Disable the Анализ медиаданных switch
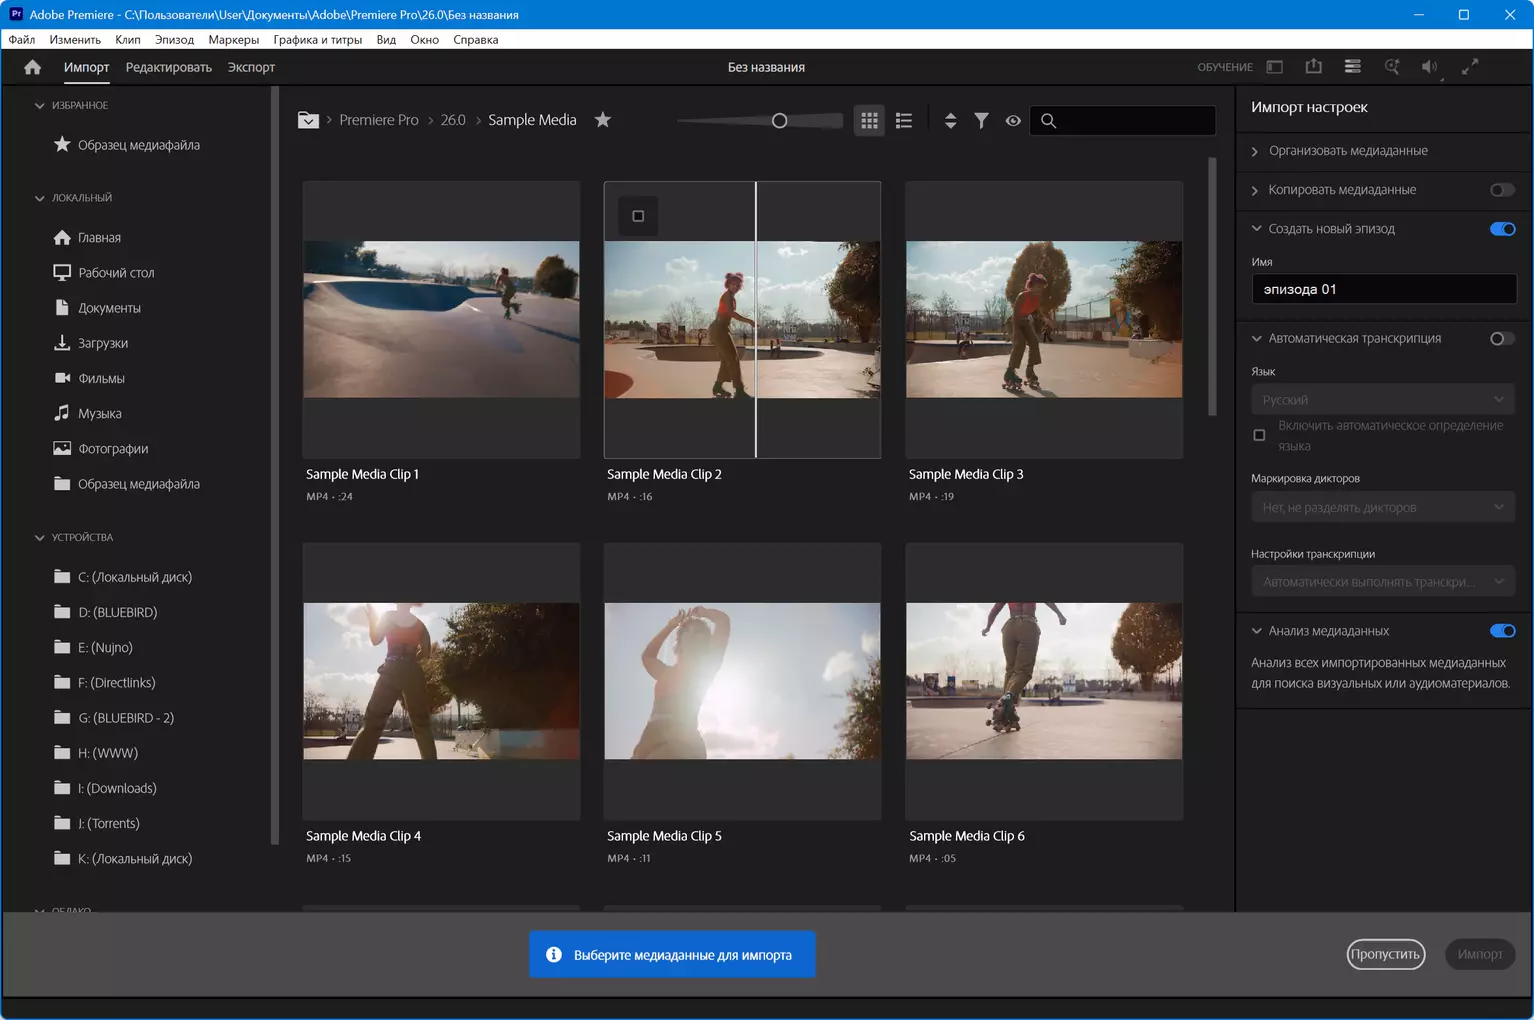Screen dimensions: 1534x1020 tap(1502, 631)
